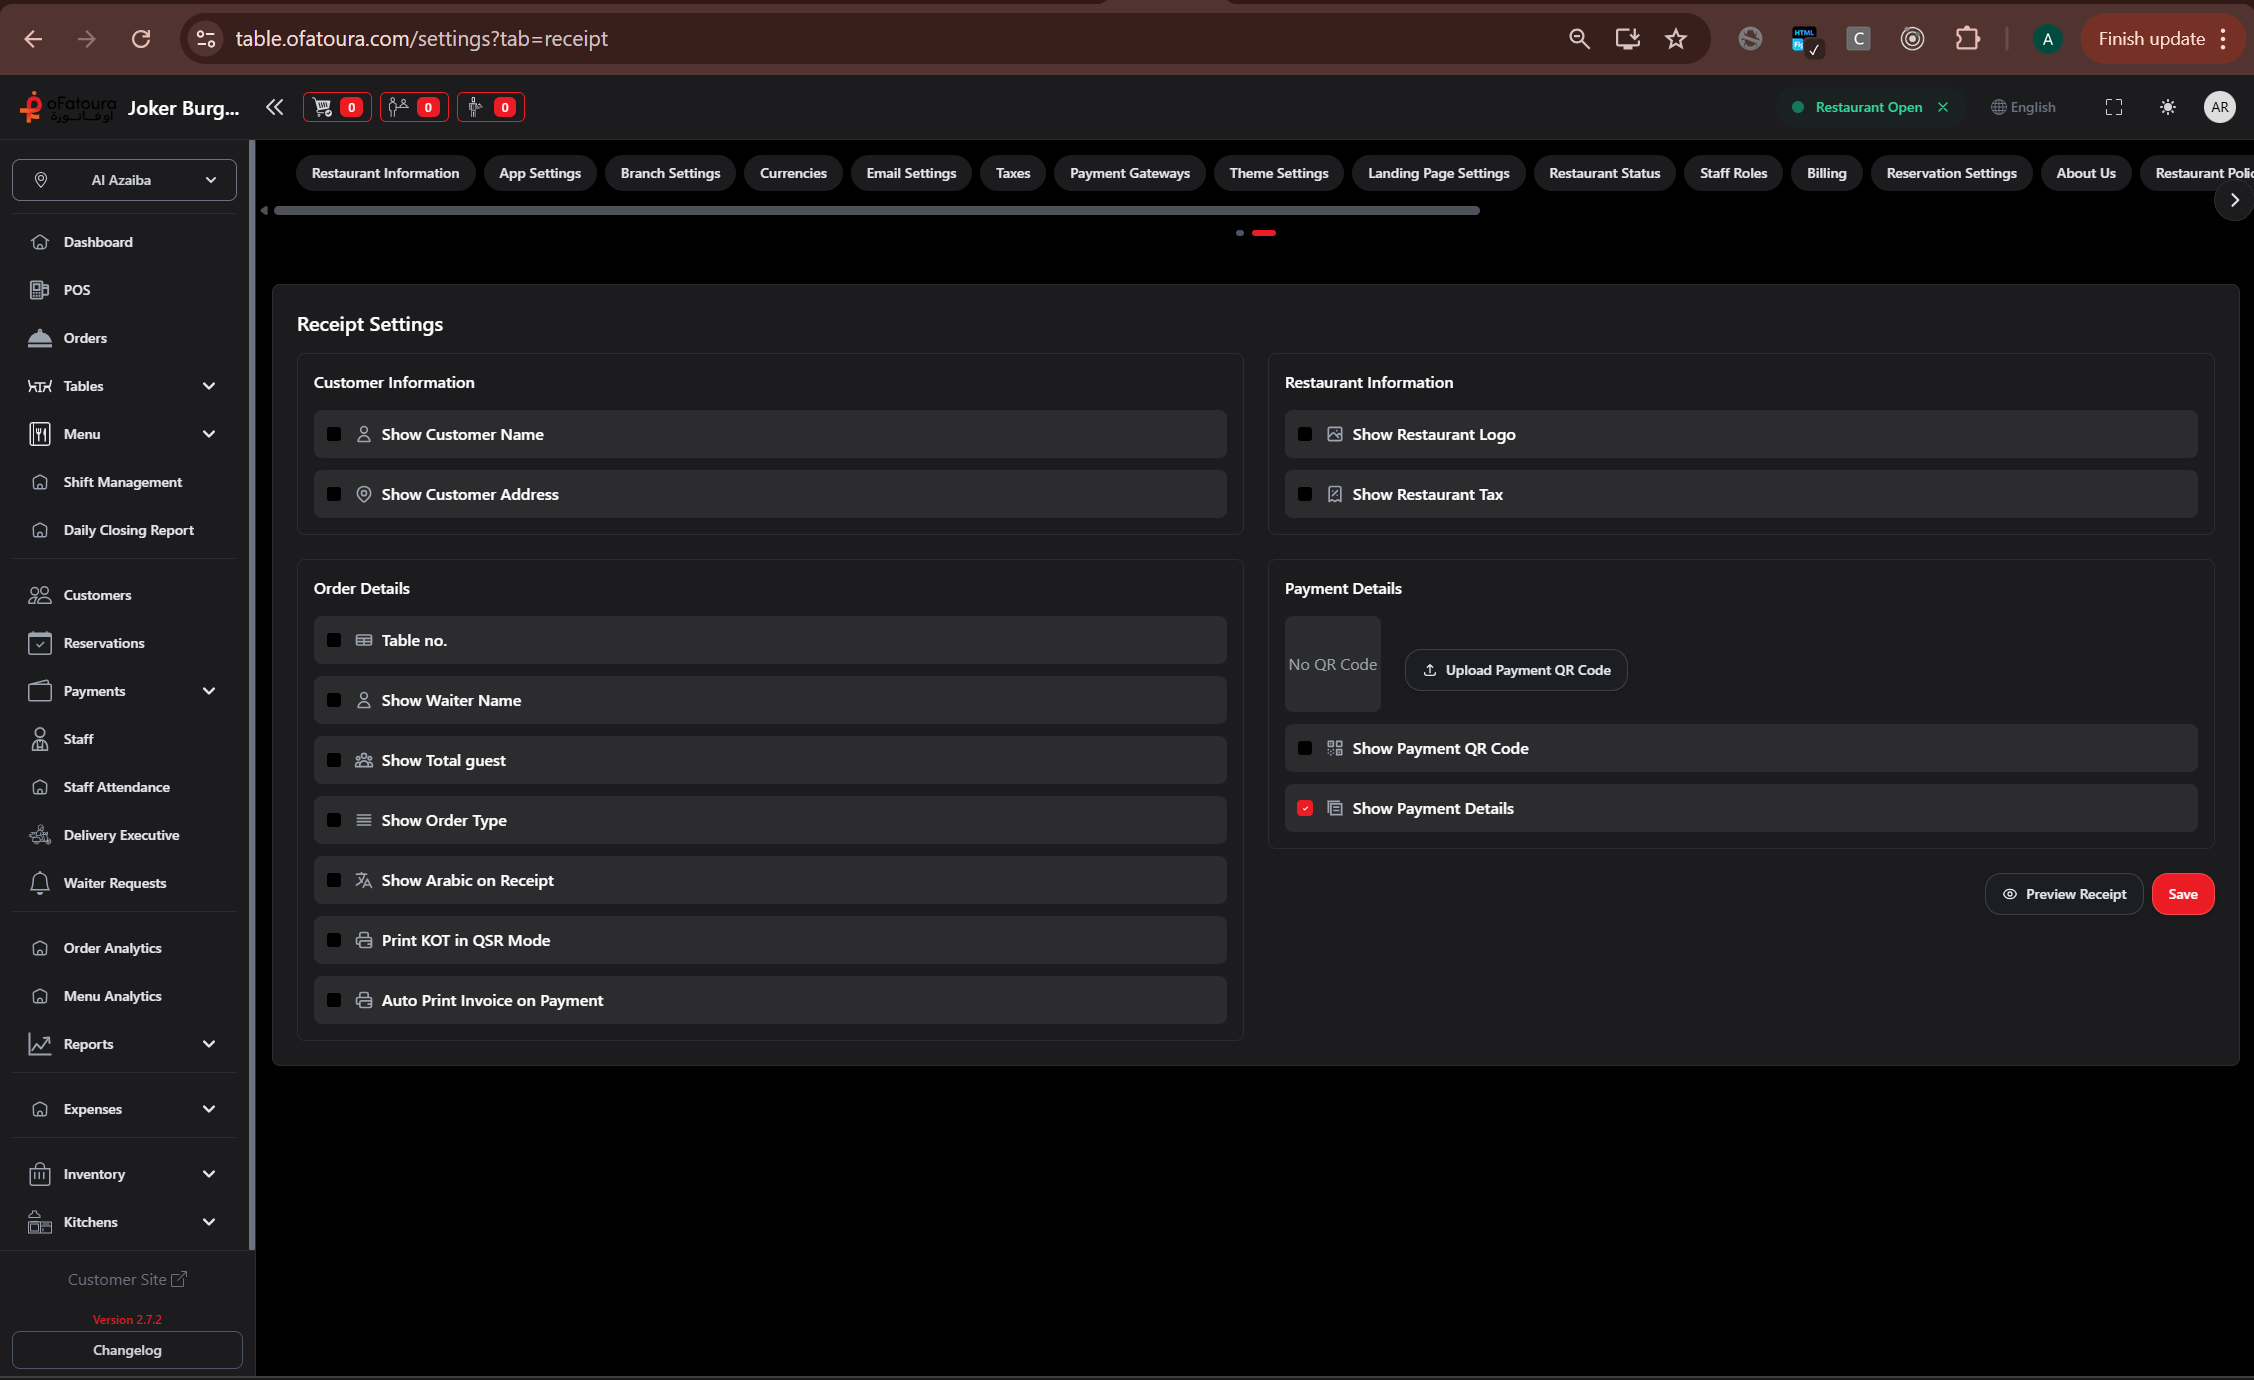Collapse sidebar with double chevron icon

pyautogui.click(x=274, y=107)
